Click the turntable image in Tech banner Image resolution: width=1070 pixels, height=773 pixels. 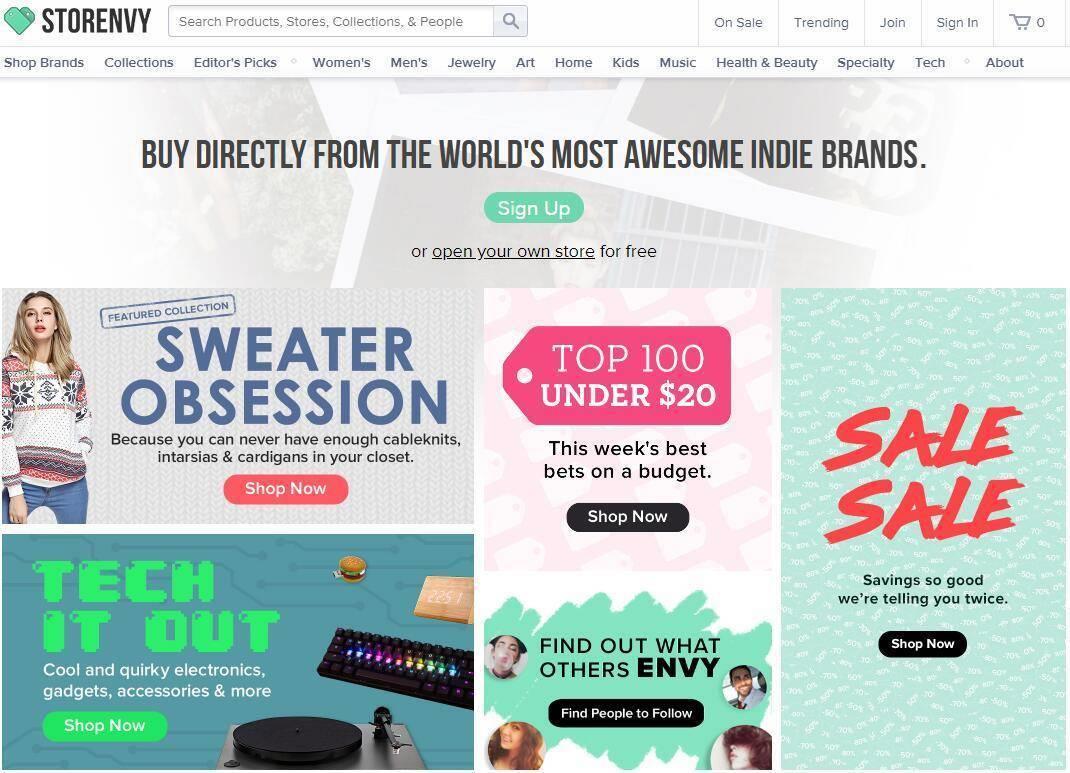tap(300, 736)
